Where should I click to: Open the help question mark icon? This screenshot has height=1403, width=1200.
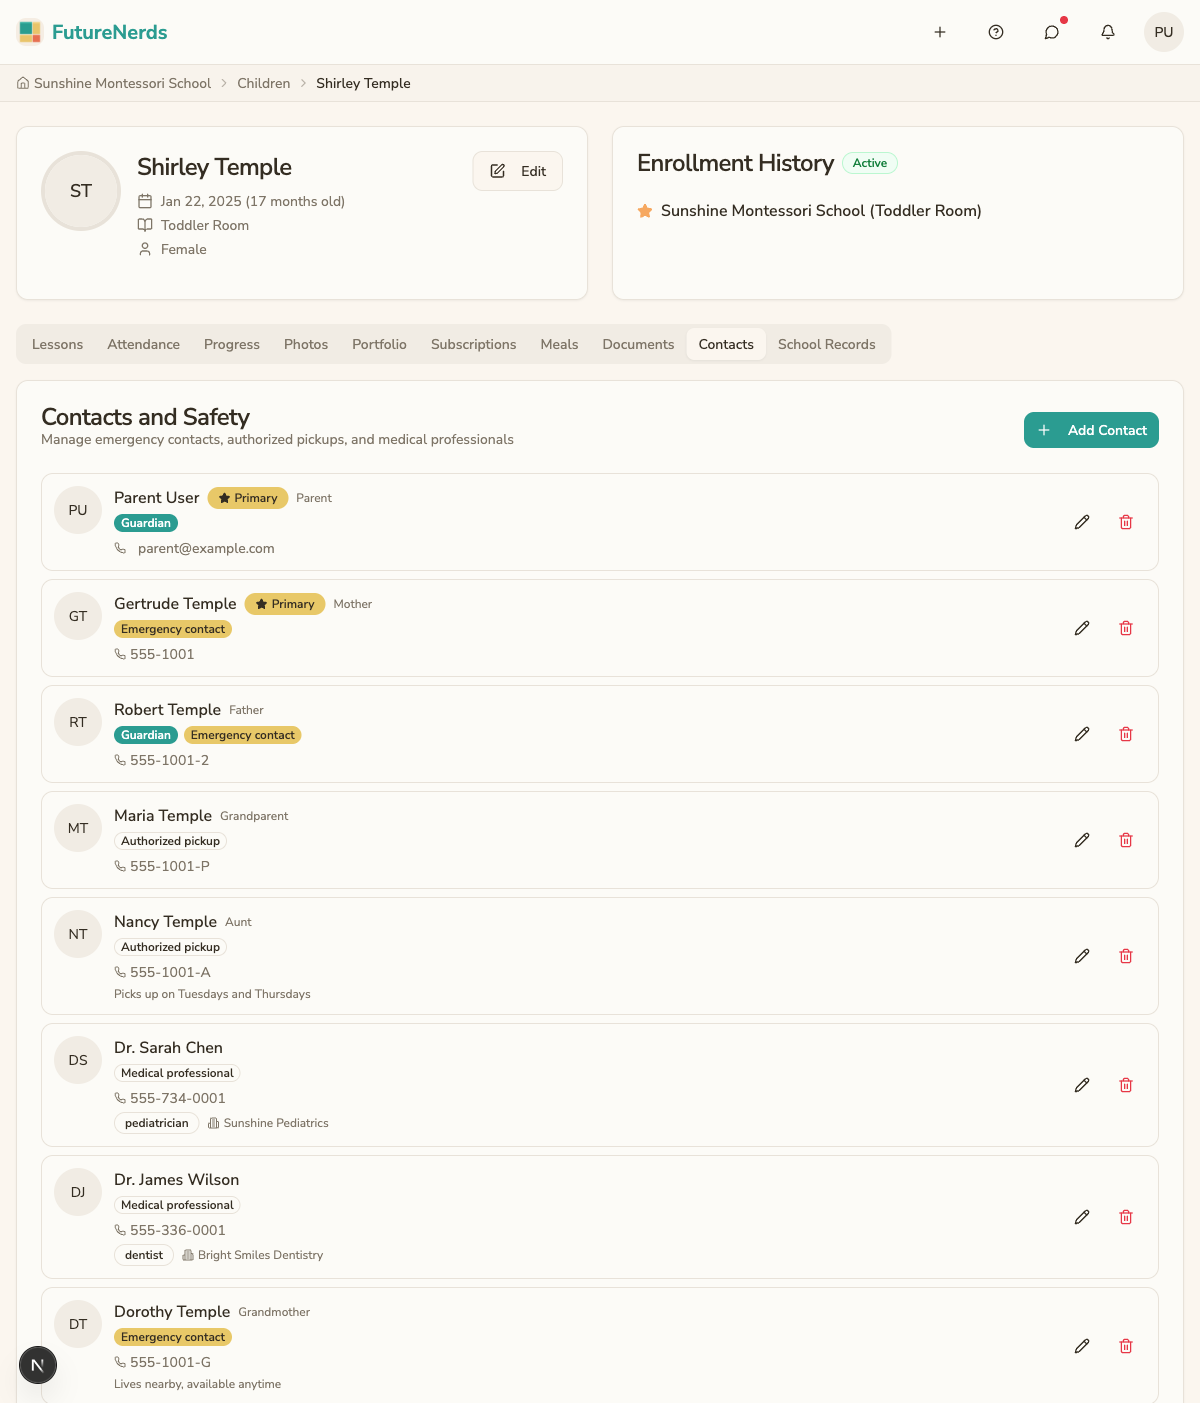pyautogui.click(x=996, y=32)
